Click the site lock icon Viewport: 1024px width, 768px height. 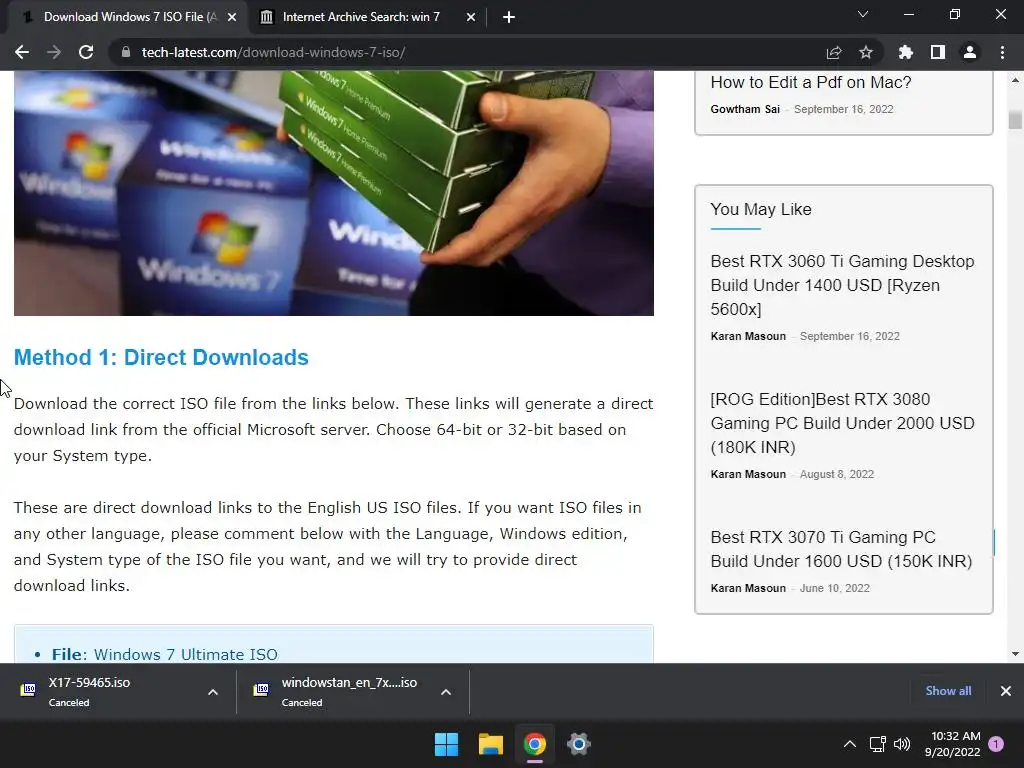(x=126, y=52)
